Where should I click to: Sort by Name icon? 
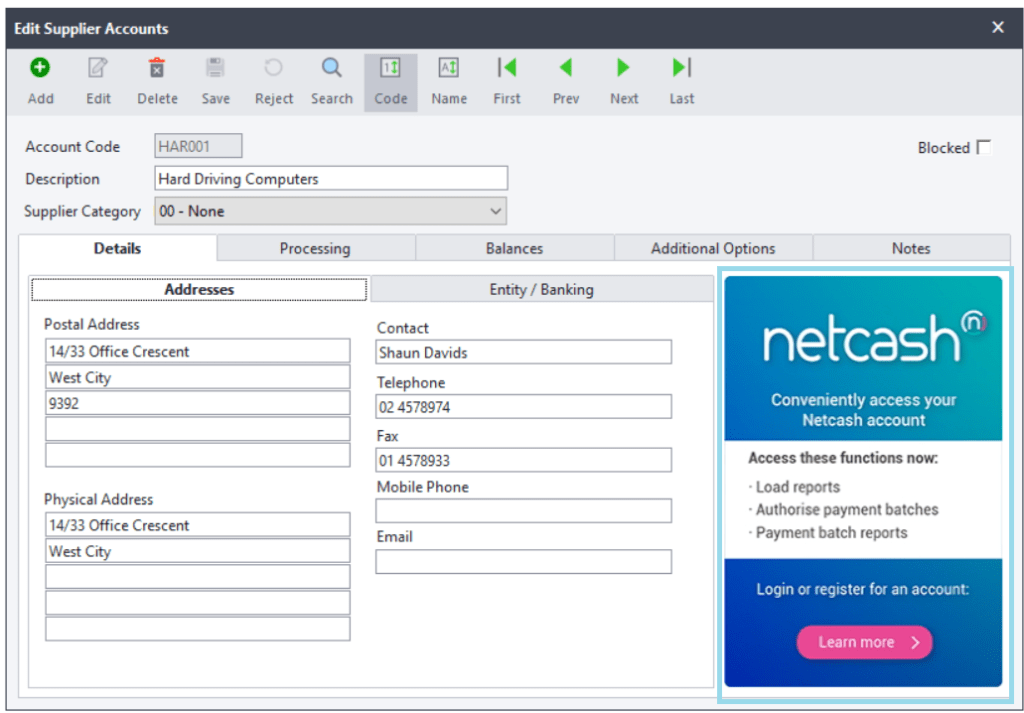(449, 67)
